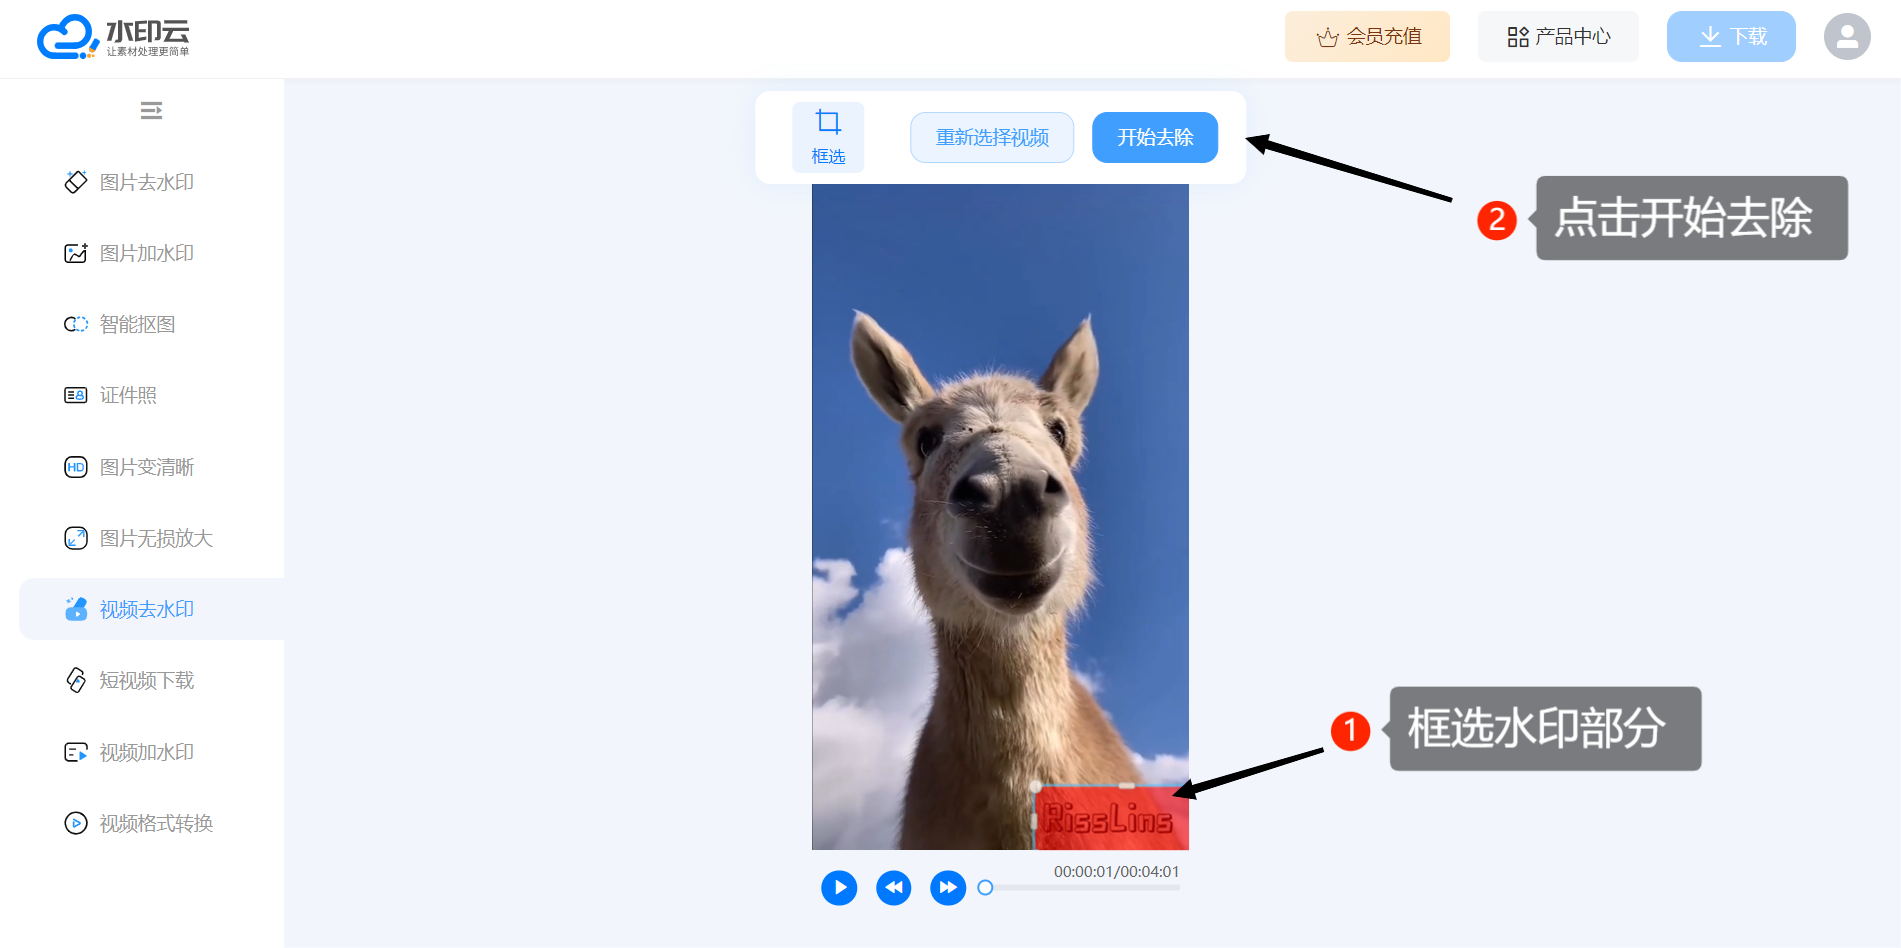The width and height of the screenshot is (1901, 948).
Task: Click the 图片变清晰 HD icon
Action: pyautogui.click(x=76, y=467)
